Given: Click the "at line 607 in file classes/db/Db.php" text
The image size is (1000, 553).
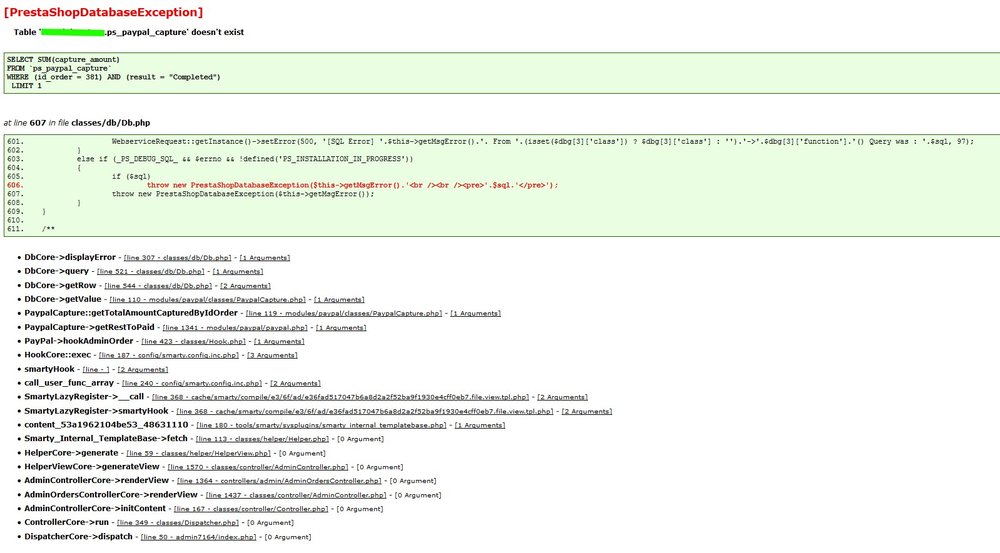Looking at the screenshot, I should pyautogui.click(x=77, y=123).
